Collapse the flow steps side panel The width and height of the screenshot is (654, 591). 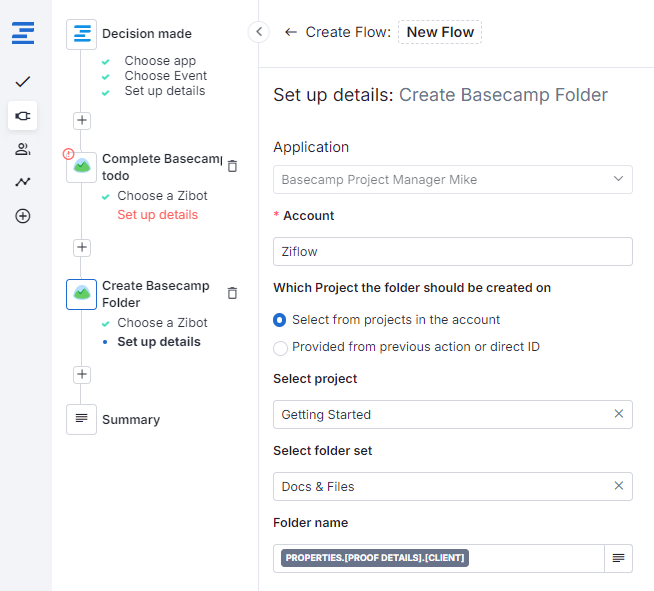258,32
